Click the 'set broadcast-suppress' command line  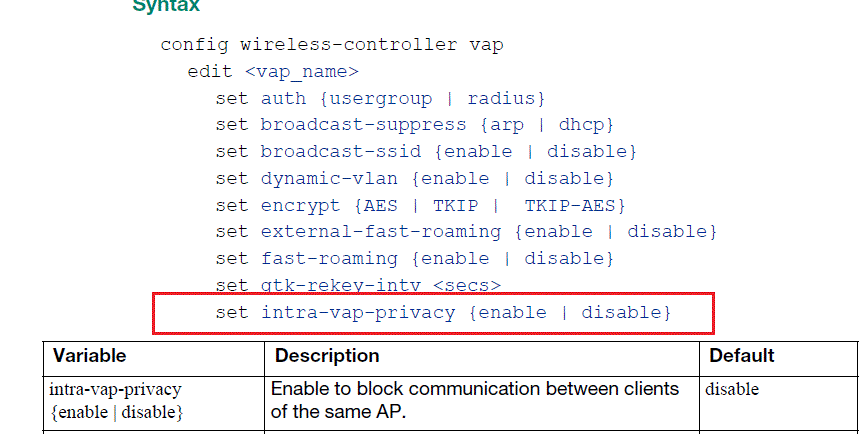414,125
